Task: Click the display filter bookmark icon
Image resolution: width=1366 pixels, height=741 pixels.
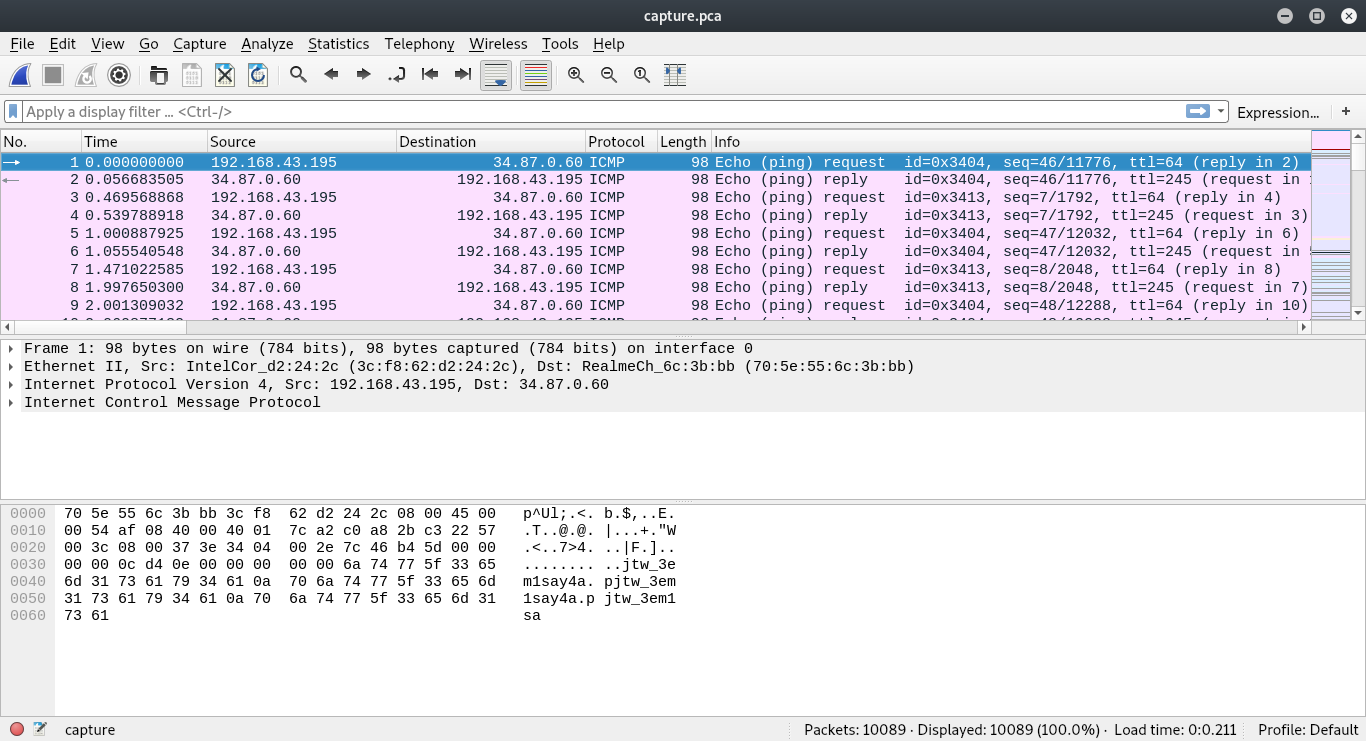Action: click(13, 112)
